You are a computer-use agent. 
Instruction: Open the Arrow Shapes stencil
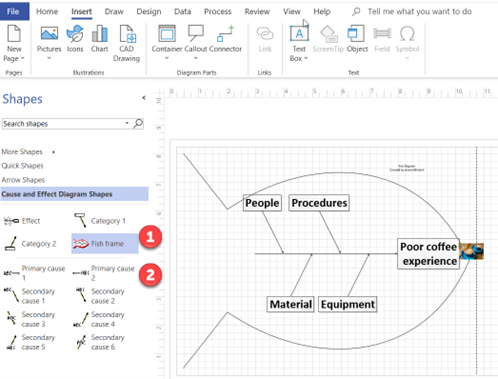pos(23,180)
